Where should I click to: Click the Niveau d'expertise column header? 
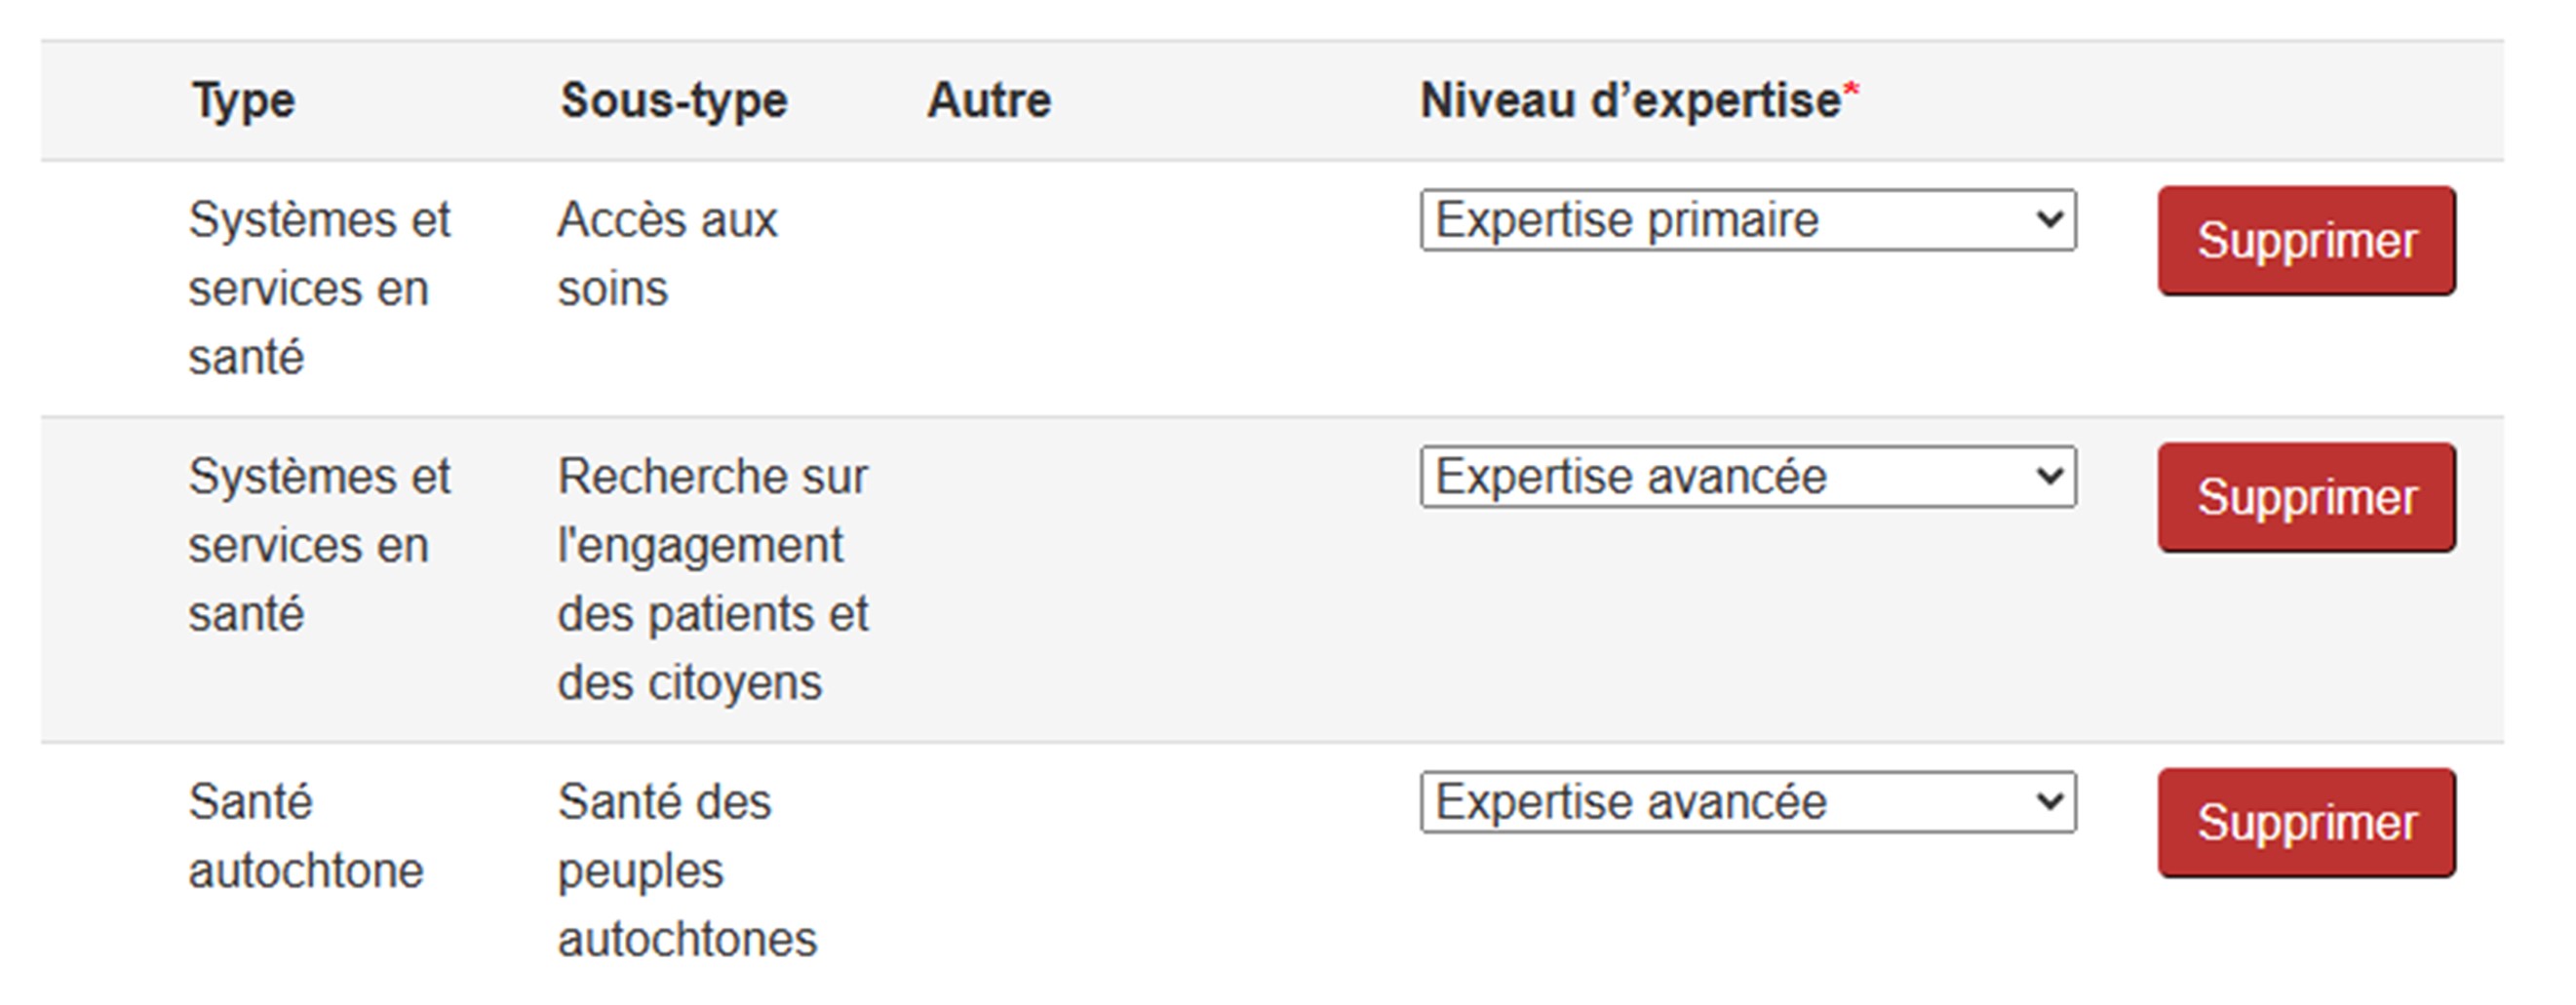coord(1630,101)
